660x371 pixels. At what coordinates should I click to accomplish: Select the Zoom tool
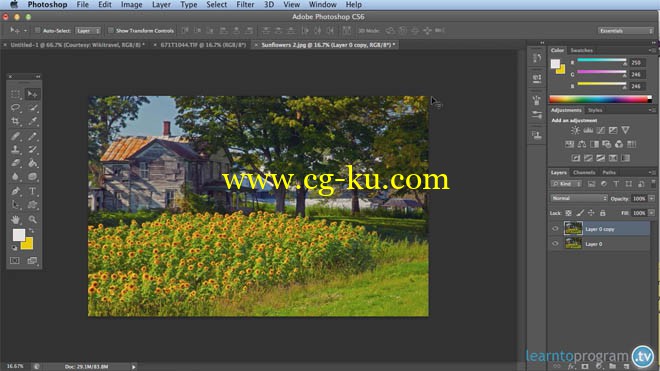[x=32, y=219]
